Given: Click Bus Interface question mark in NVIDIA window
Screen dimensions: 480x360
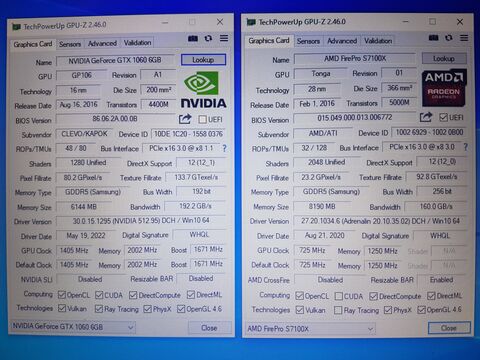Looking at the screenshot, I should pos(224,148).
